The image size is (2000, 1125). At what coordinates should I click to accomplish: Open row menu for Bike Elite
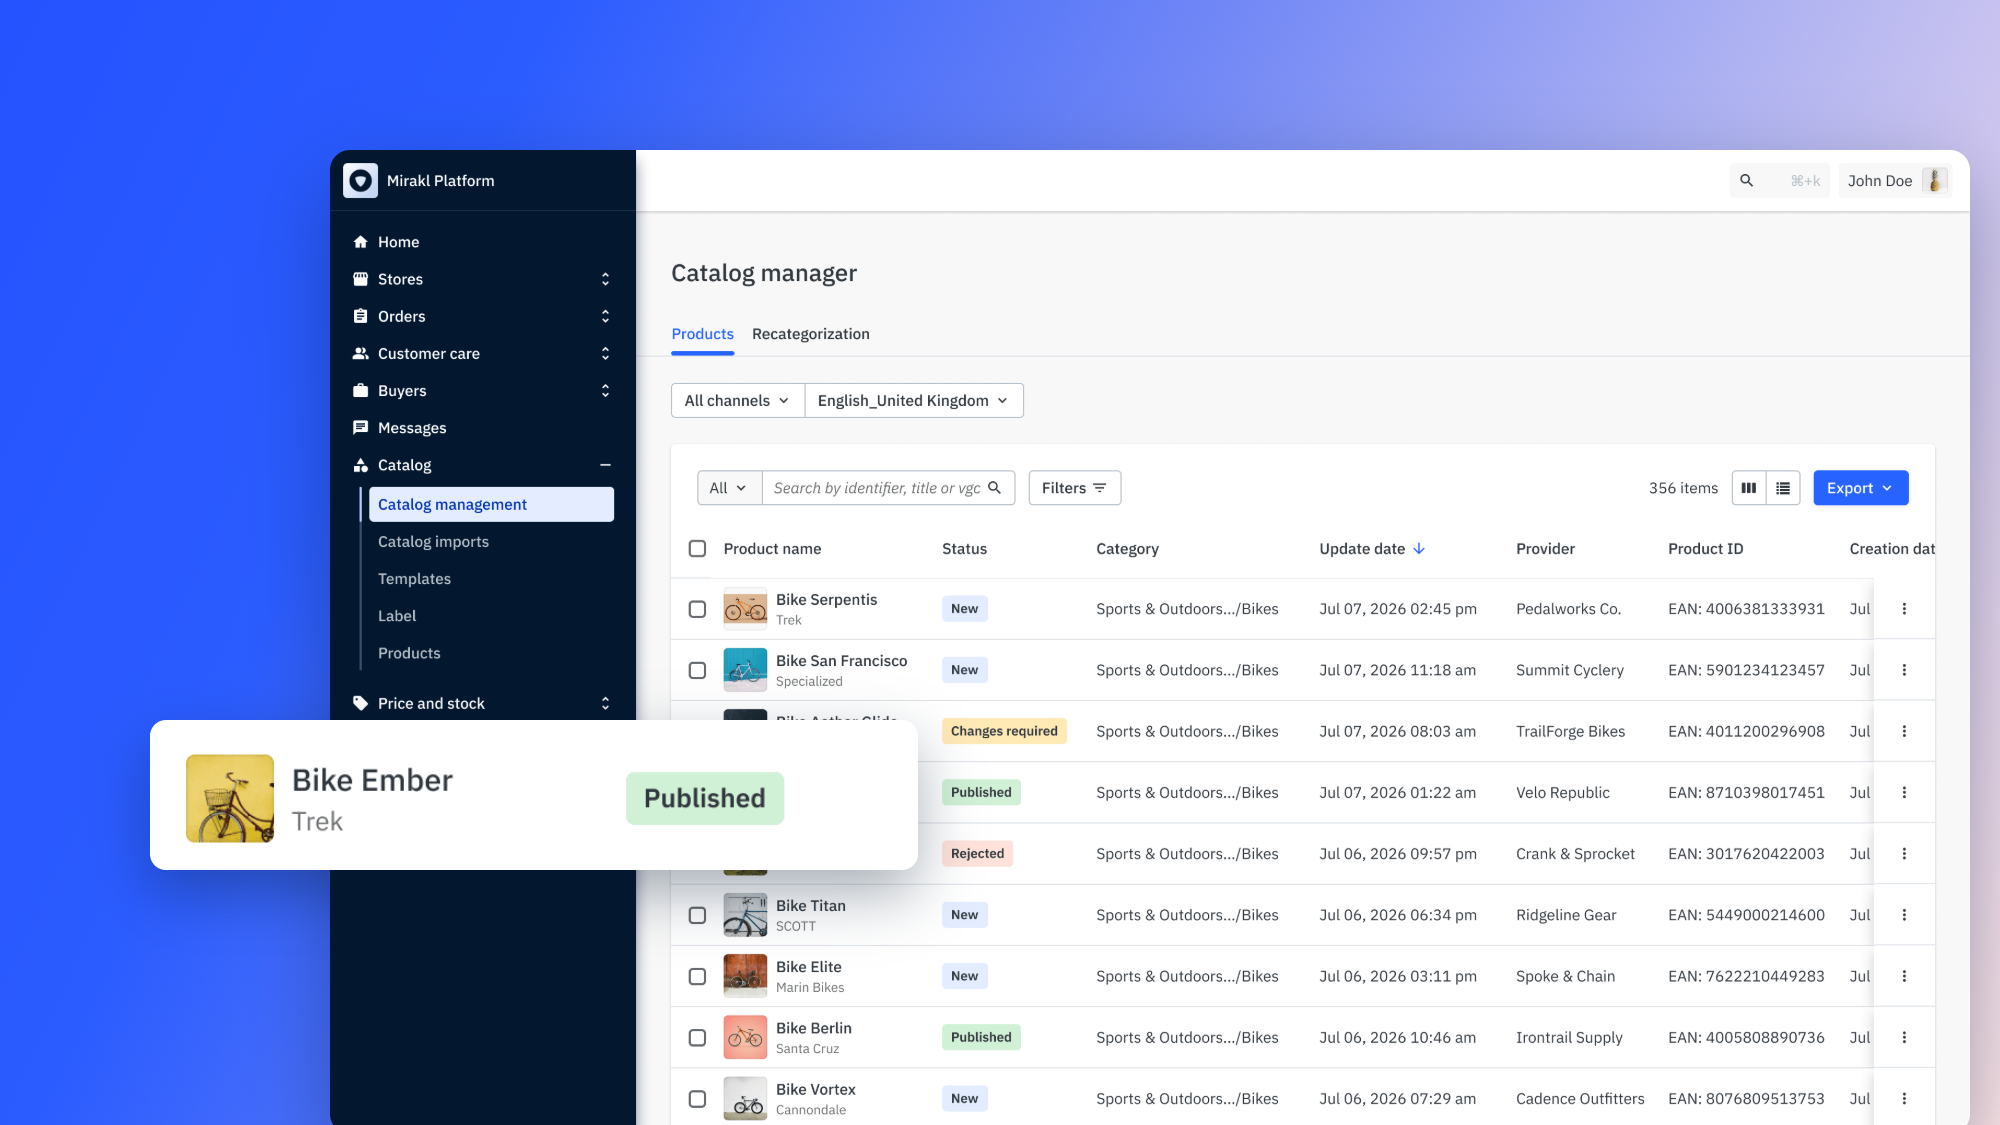pyautogui.click(x=1904, y=976)
